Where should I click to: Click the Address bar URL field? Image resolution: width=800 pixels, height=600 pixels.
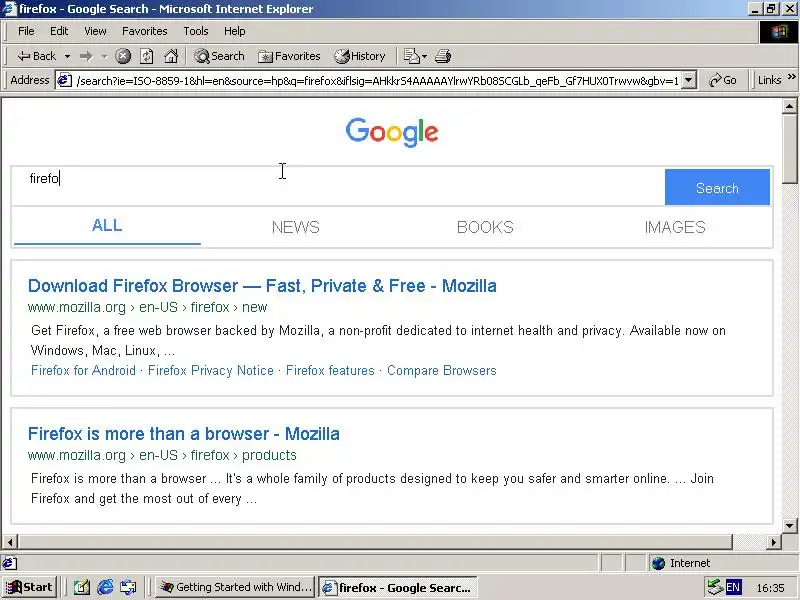click(x=377, y=81)
